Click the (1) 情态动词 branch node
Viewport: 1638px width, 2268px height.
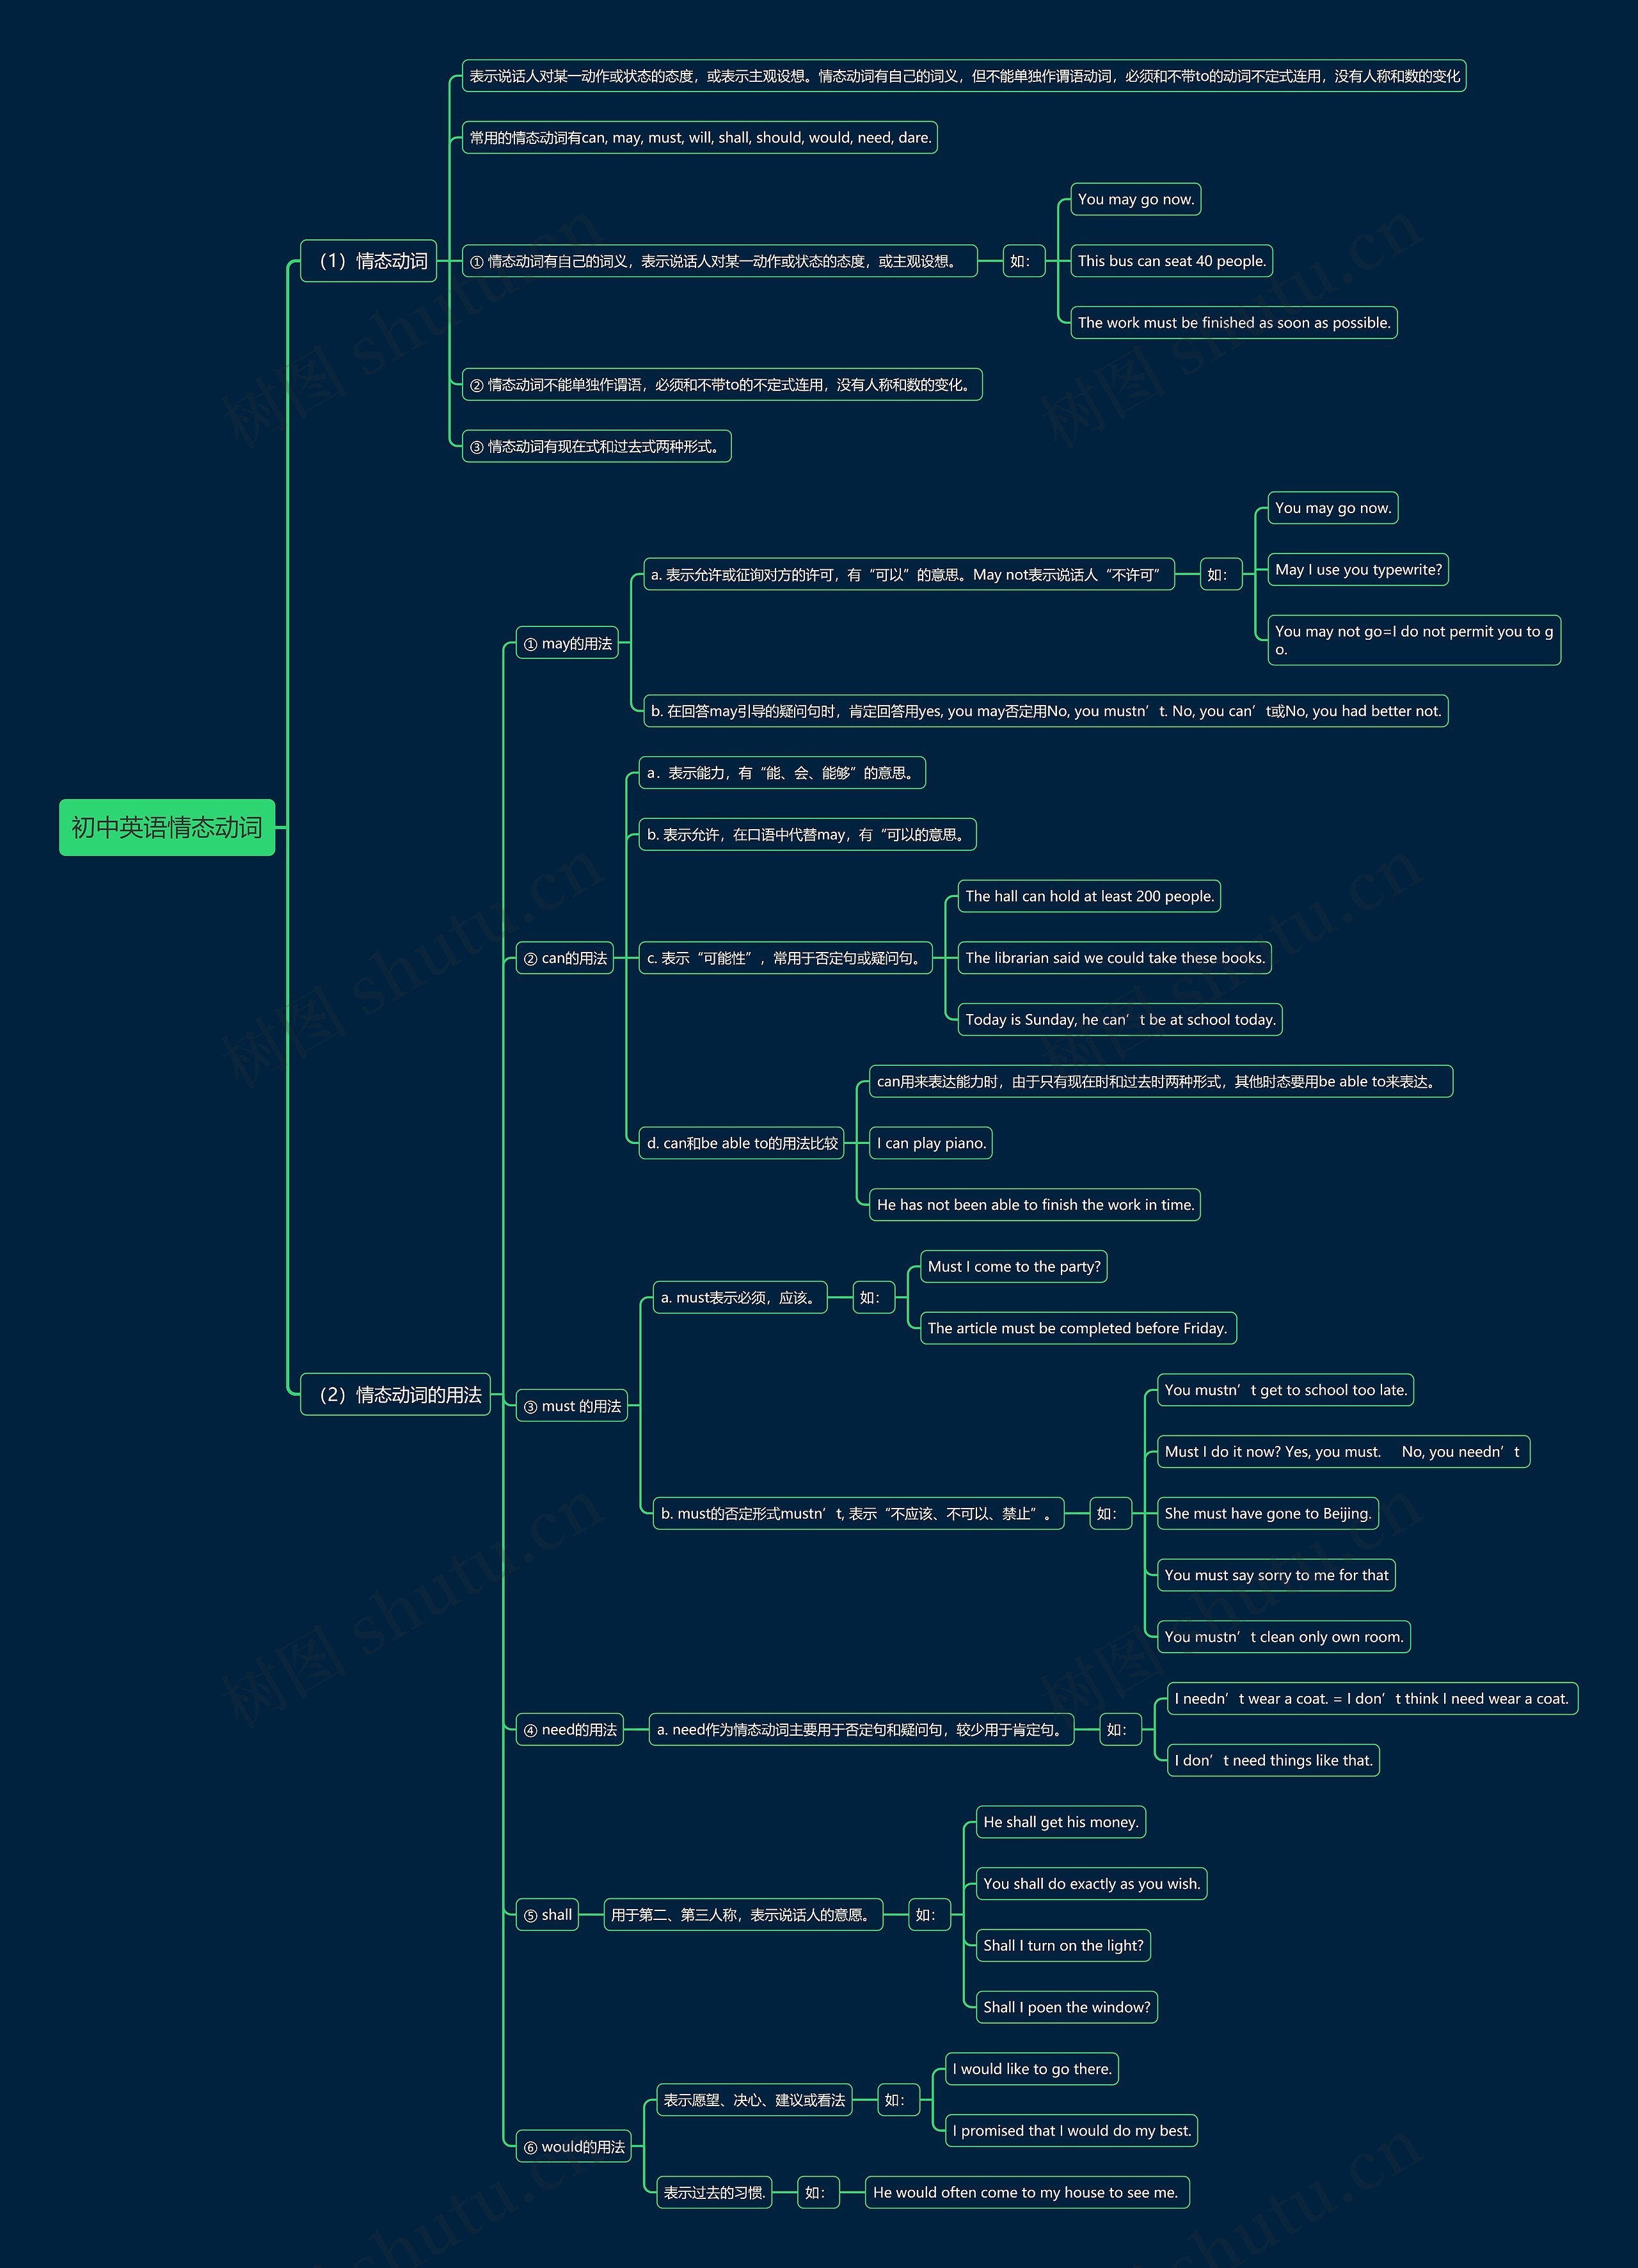pos(369,261)
